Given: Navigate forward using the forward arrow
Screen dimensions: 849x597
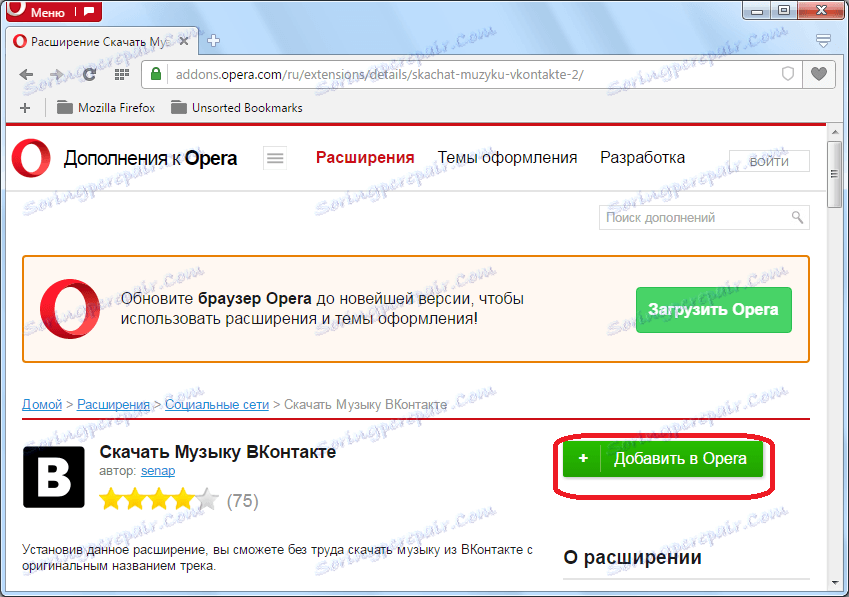Looking at the screenshot, I should point(57,74).
